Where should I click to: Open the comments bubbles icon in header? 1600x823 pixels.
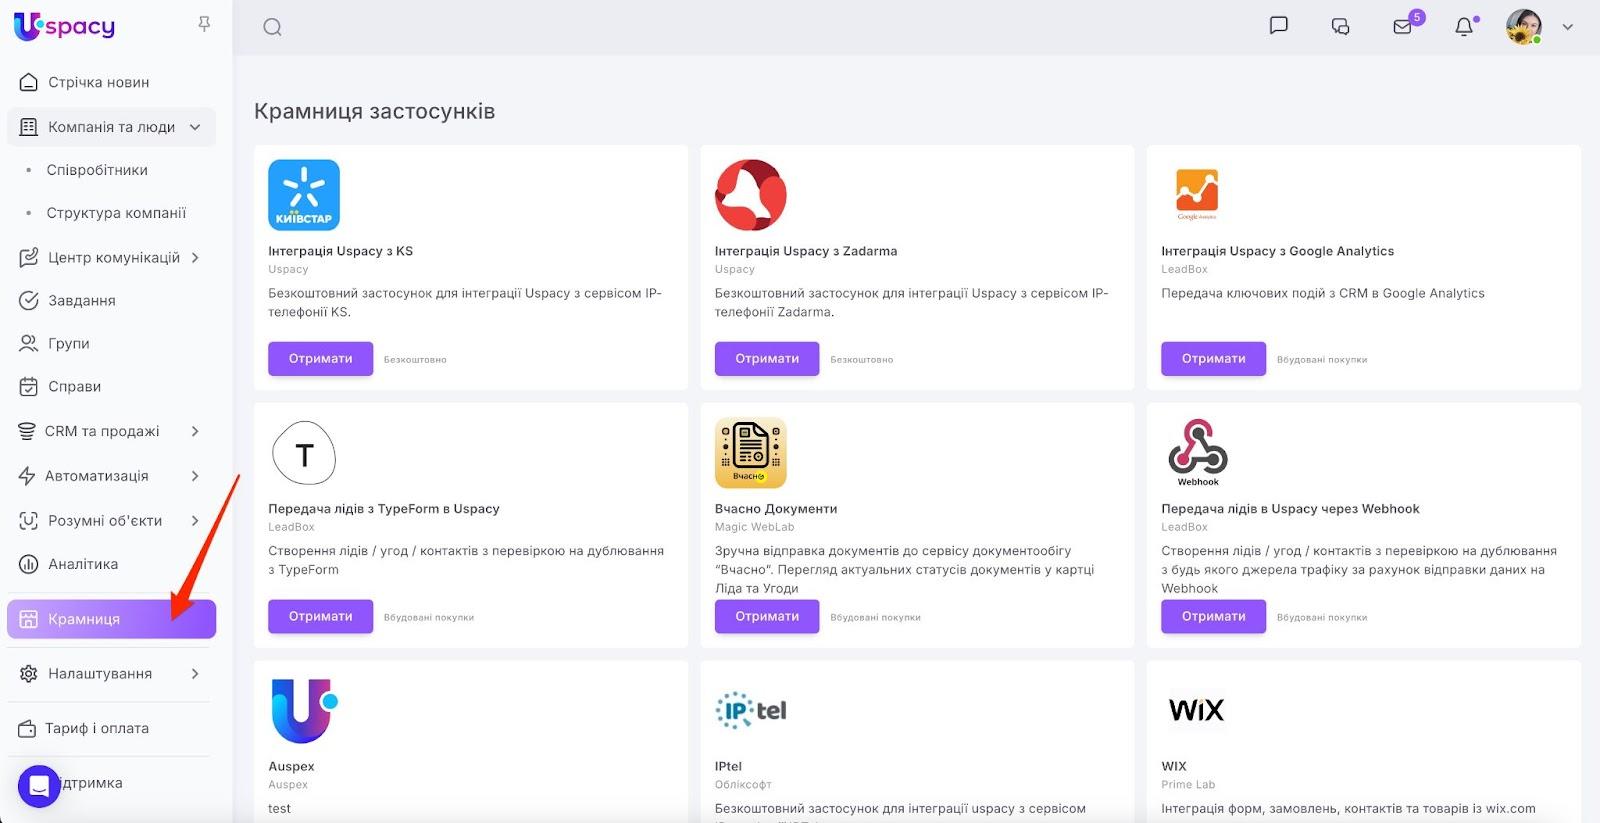1340,27
